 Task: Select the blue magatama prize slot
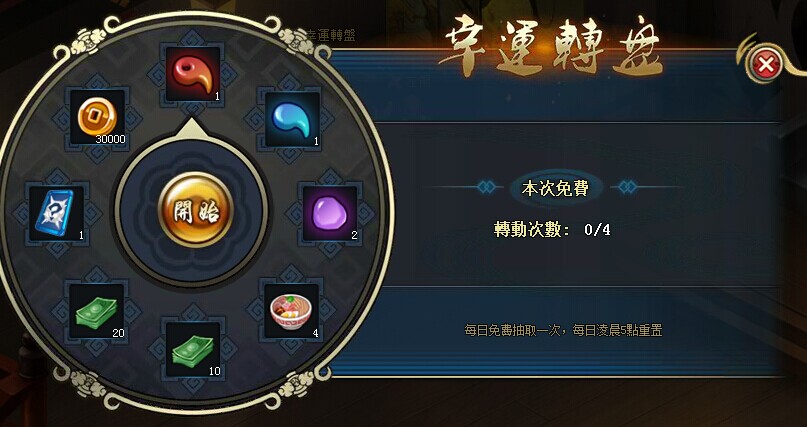coord(292,119)
